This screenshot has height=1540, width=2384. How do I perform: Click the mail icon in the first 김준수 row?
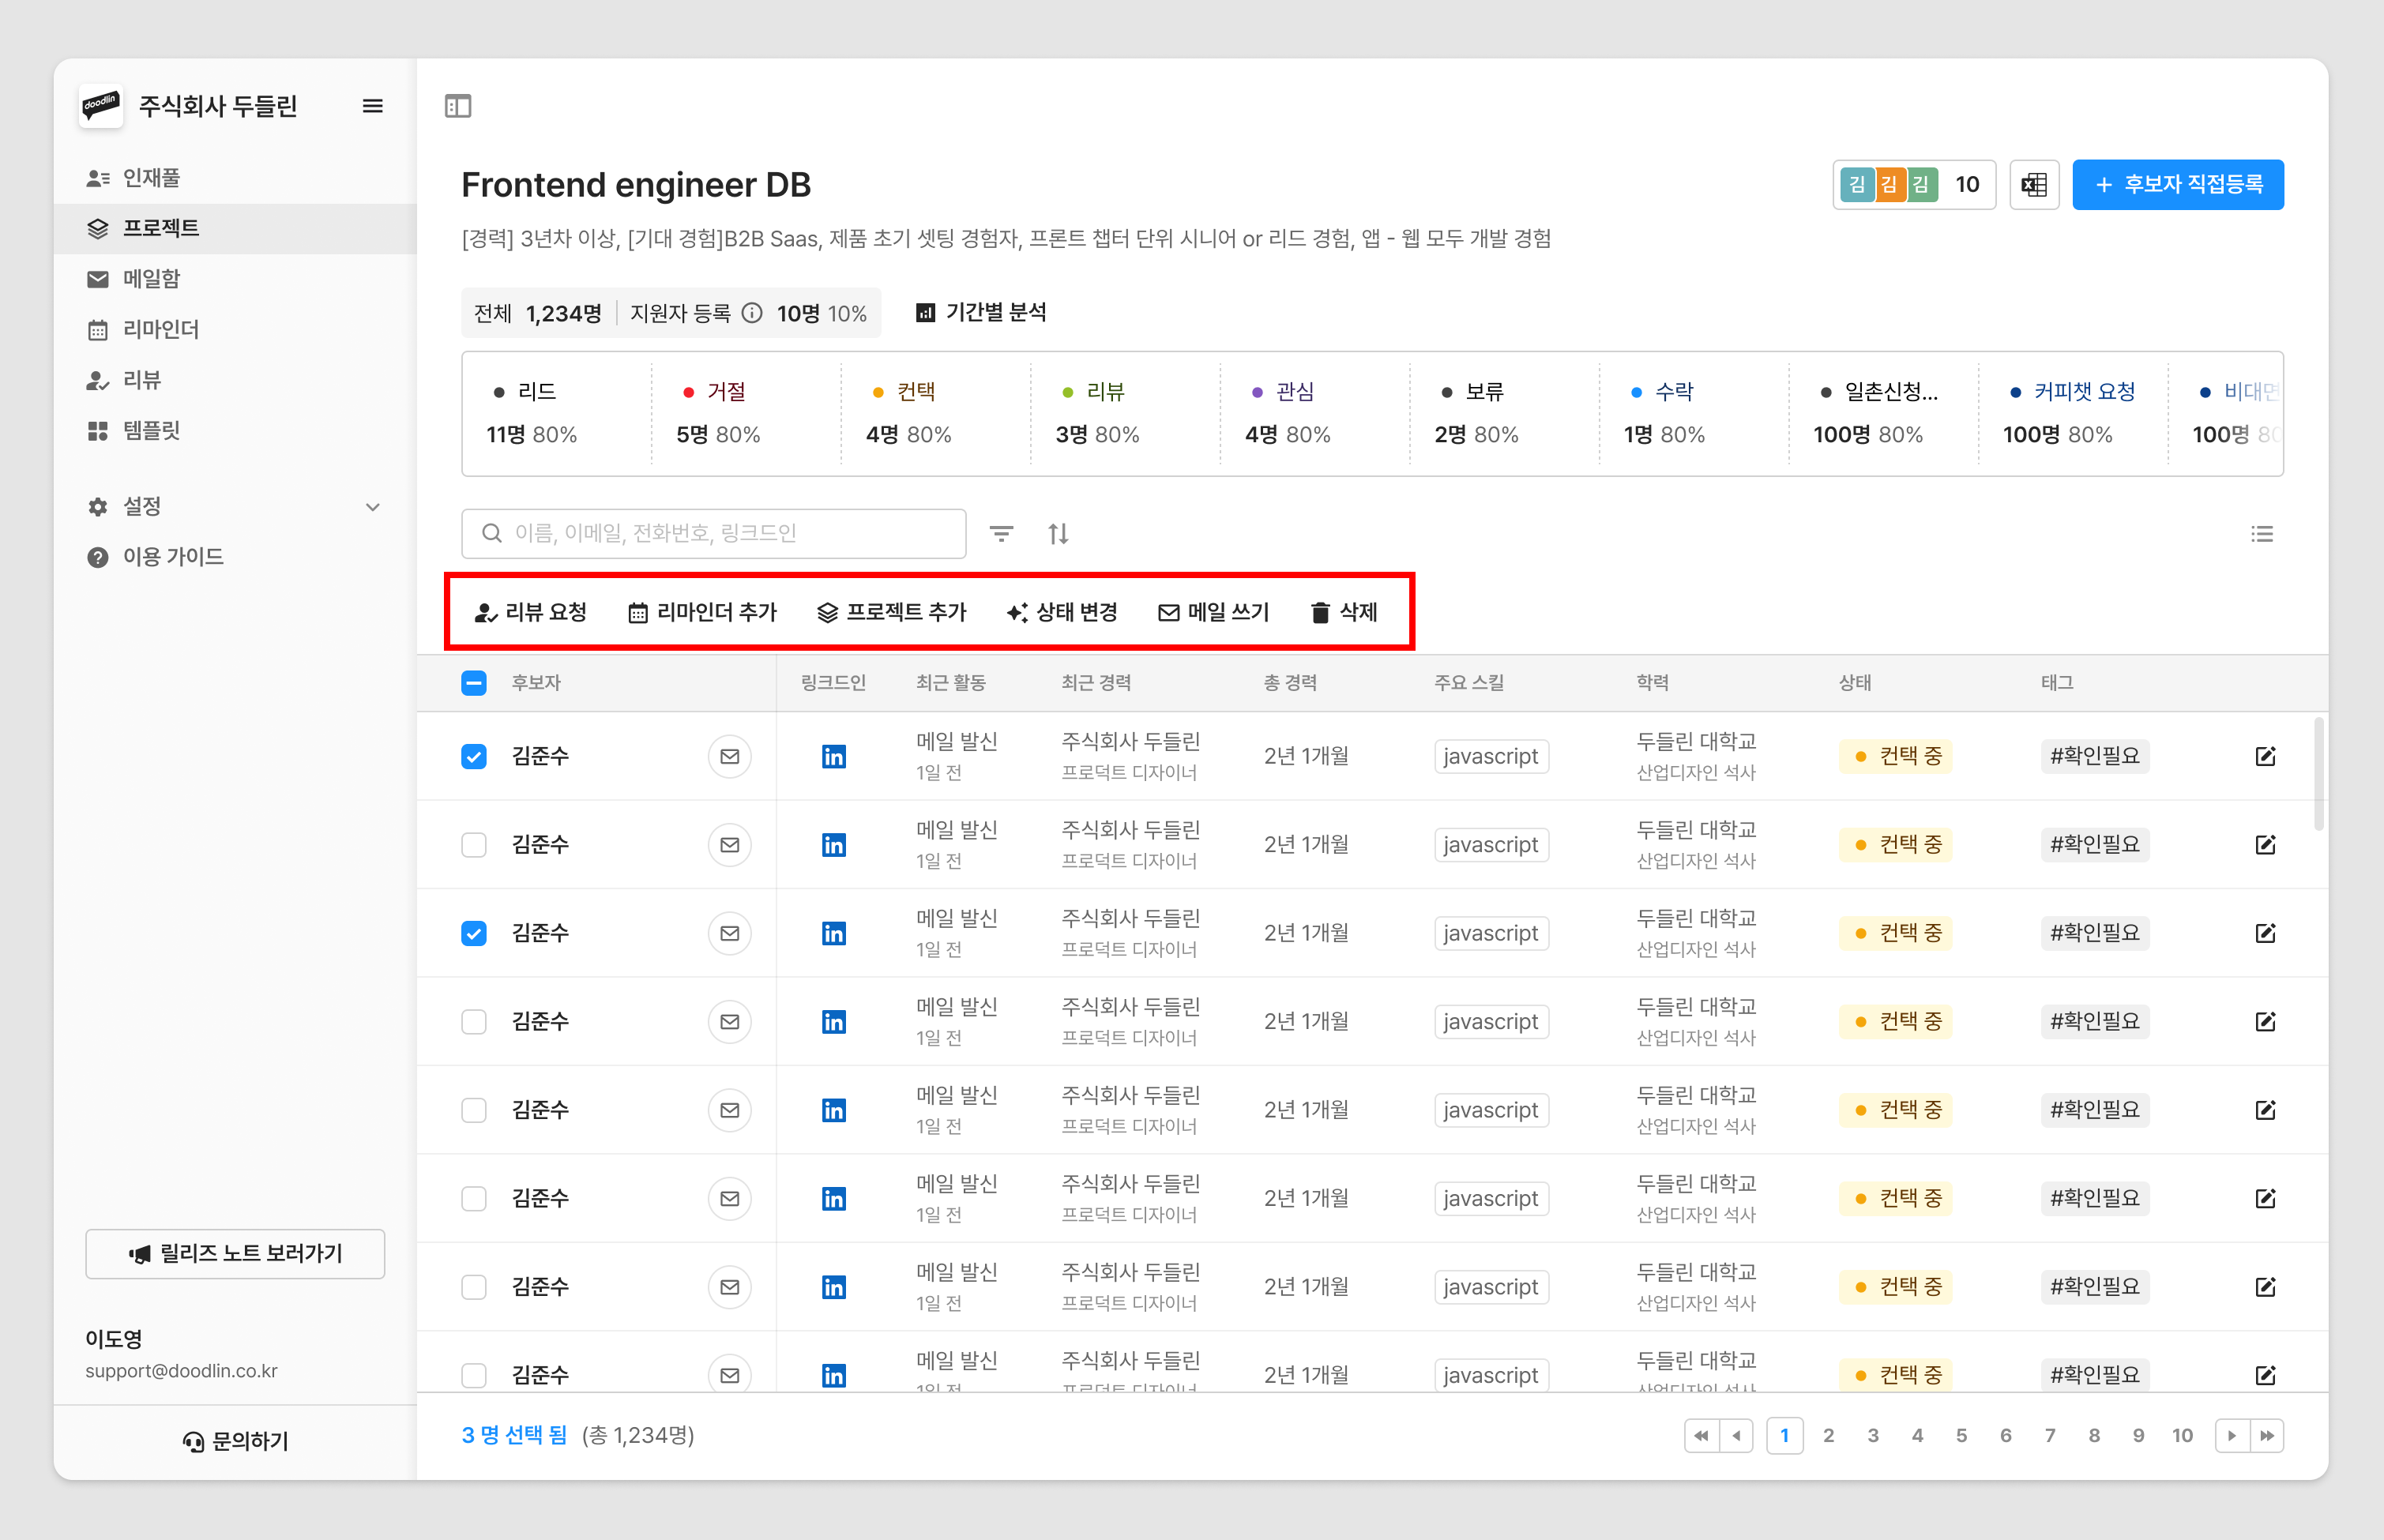[x=729, y=756]
